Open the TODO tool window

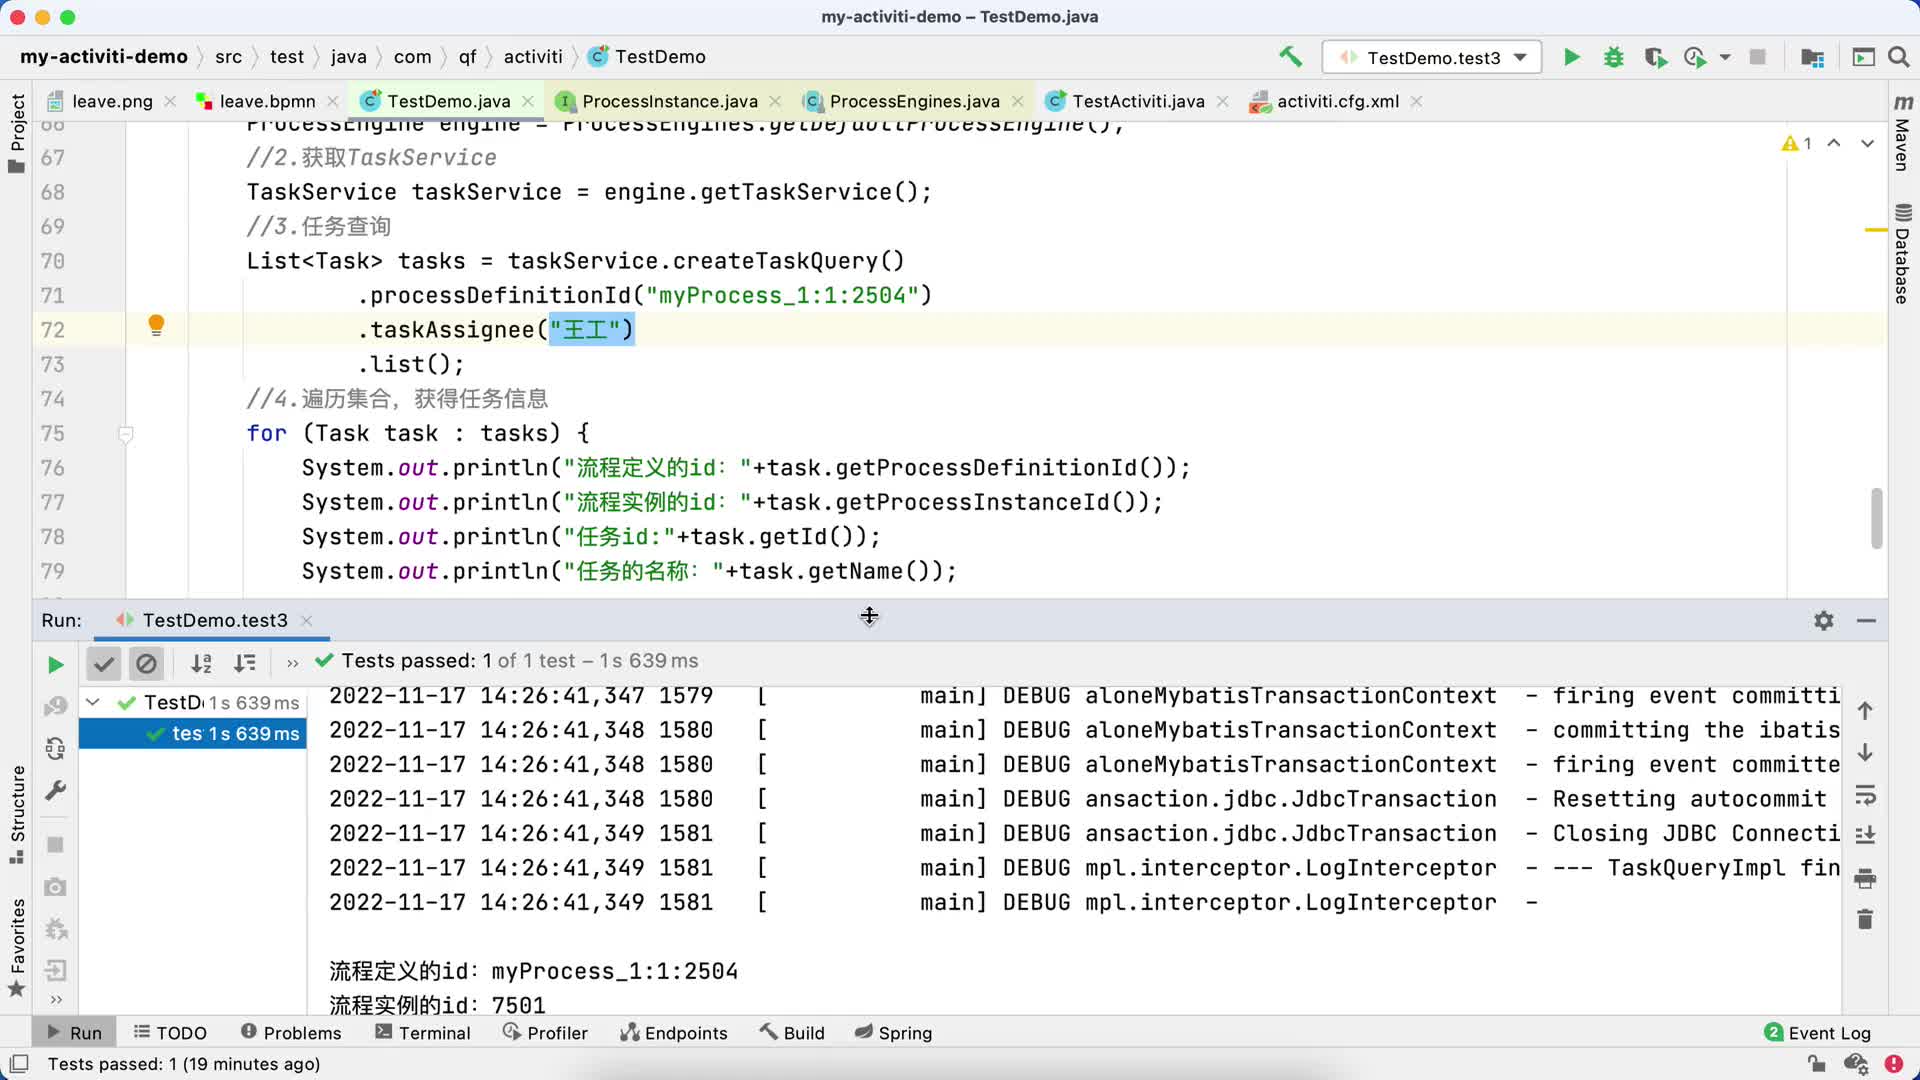coord(170,1033)
